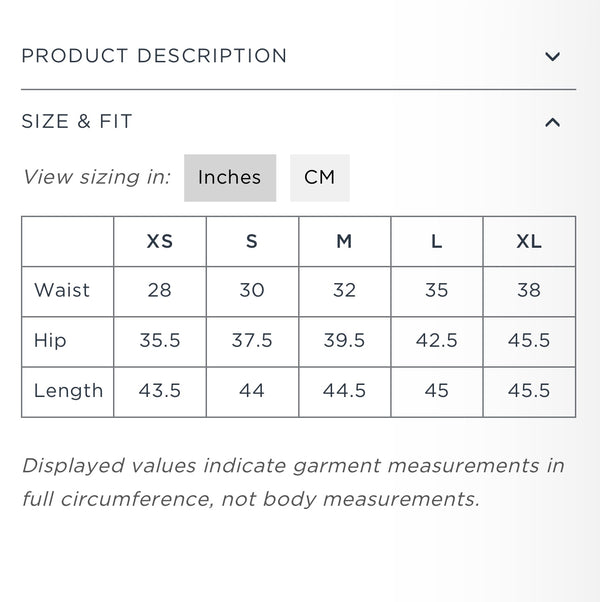Expand the Product Description chevron
The width and height of the screenshot is (600, 602).
click(x=552, y=57)
